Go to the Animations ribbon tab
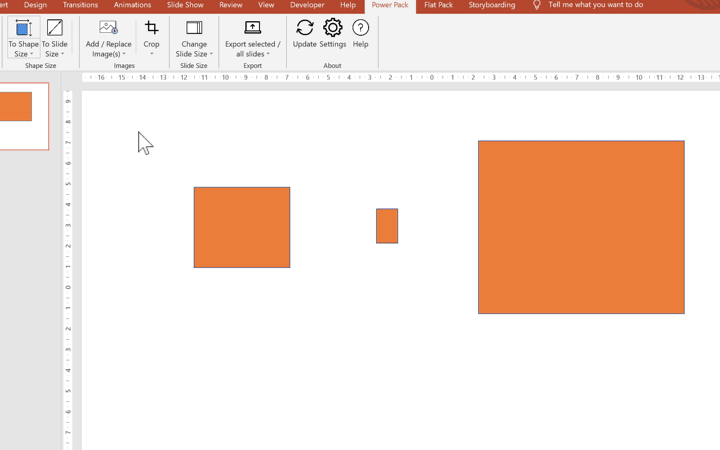The image size is (720, 450). 132,5
